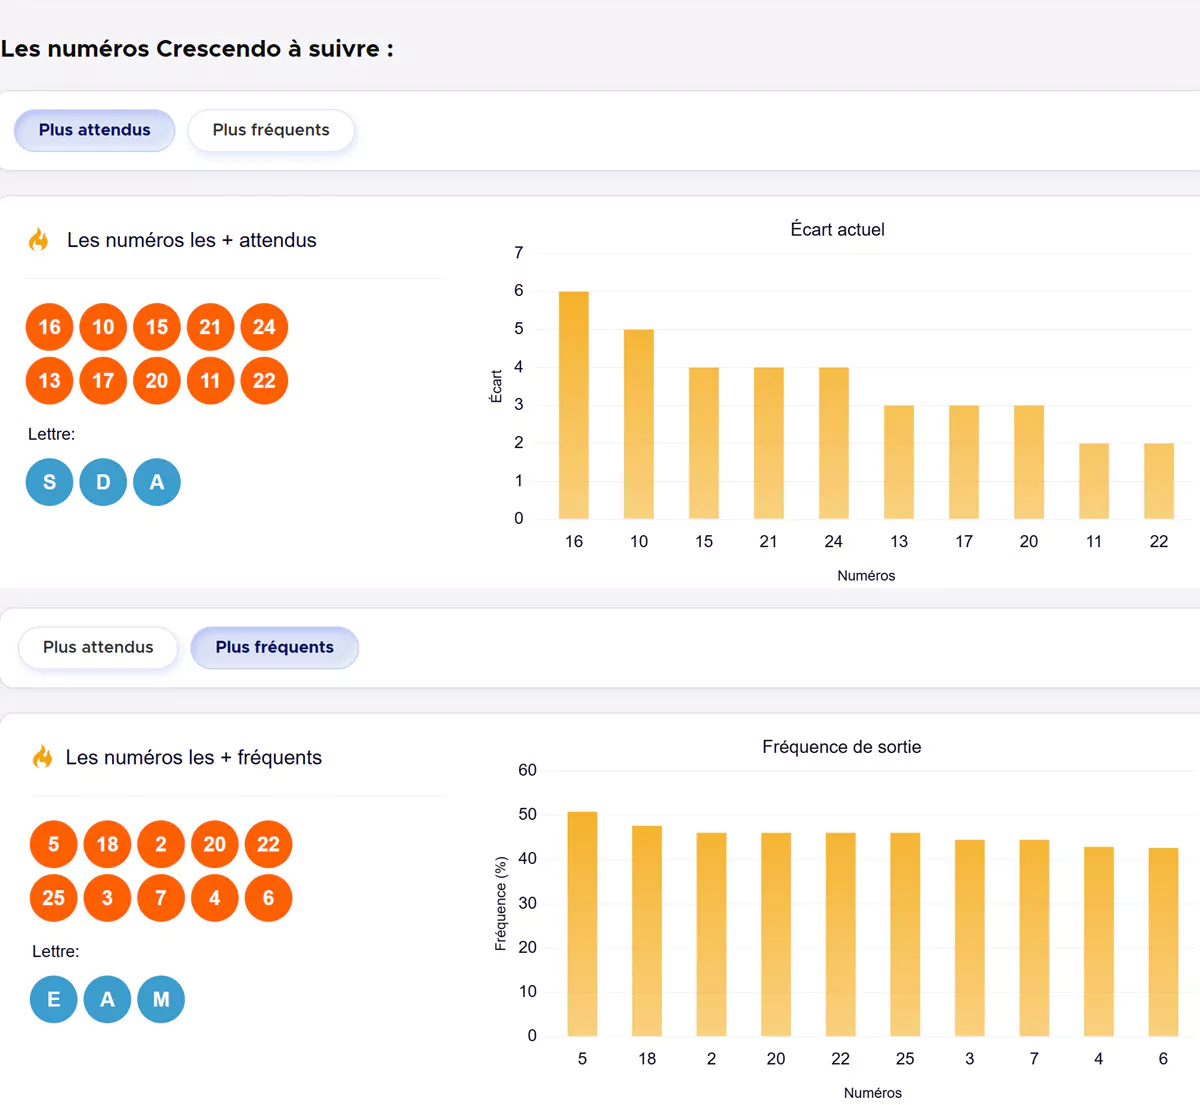Select the orange ball numbered 22 in the frequent list
Image resolution: width=1200 pixels, height=1105 pixels.
coord(268,844)
